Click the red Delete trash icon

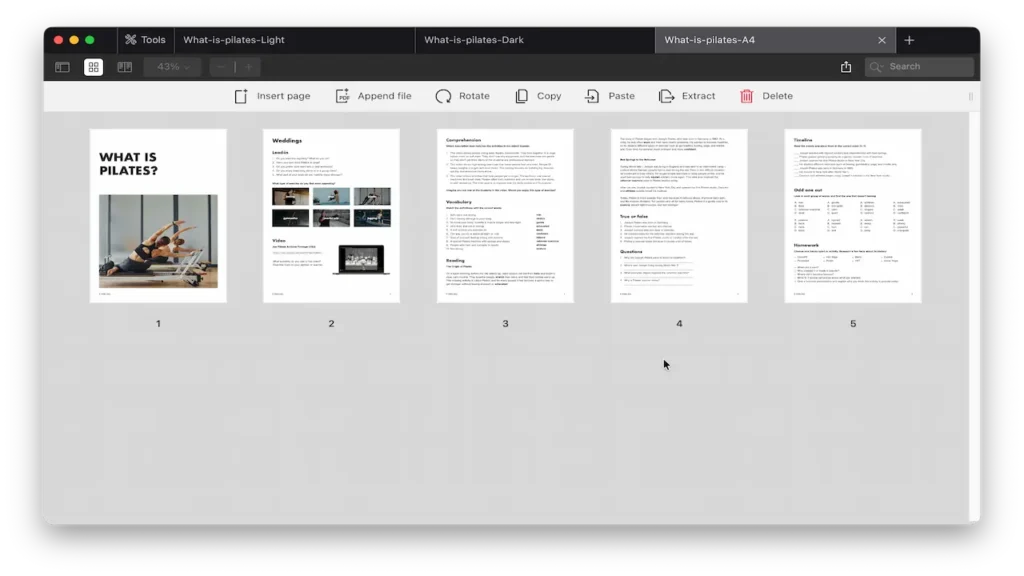coord(747,96)
